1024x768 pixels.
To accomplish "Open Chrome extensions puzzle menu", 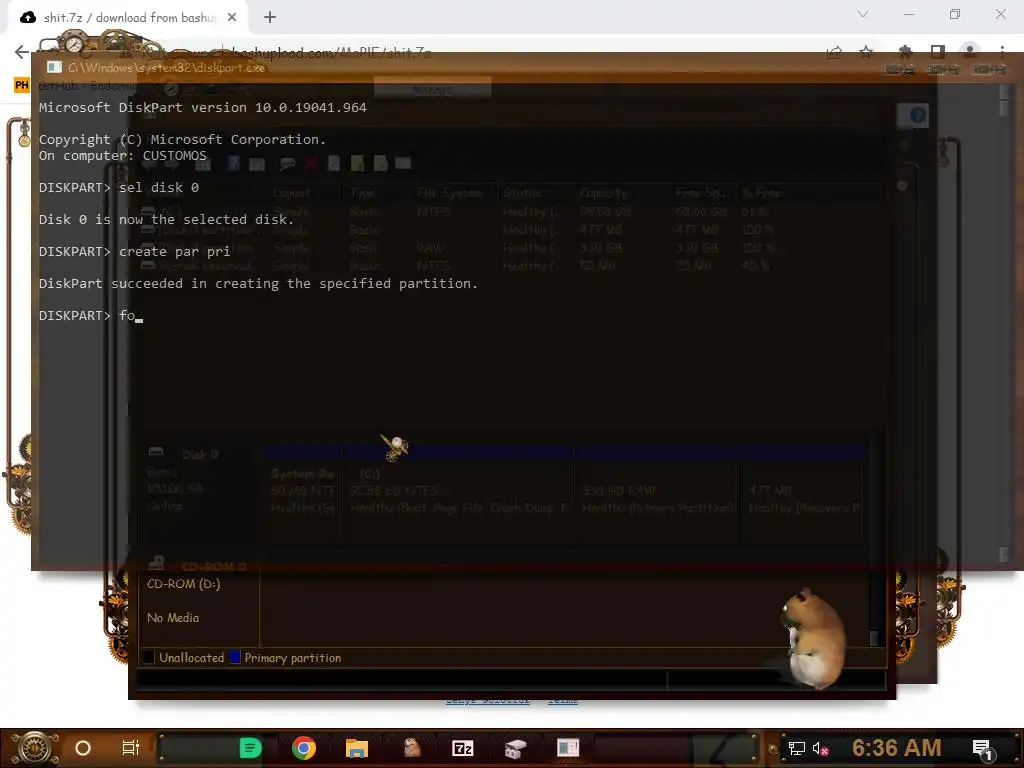I will pos(905,52).
